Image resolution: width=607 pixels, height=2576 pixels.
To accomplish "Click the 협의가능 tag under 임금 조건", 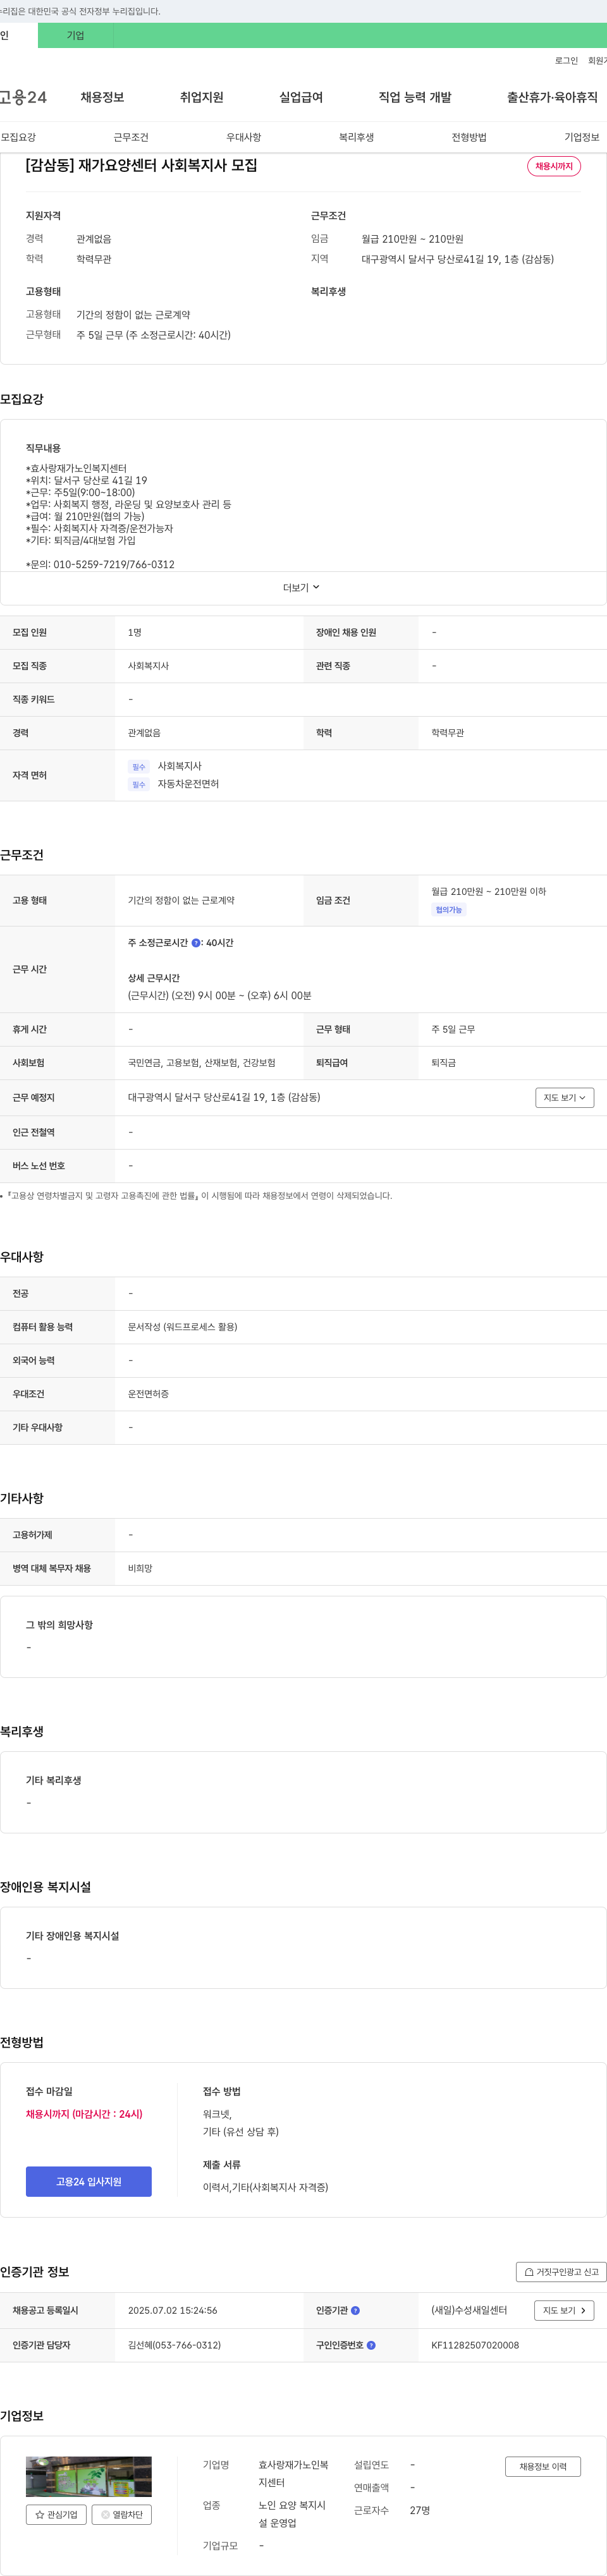I will click(x=449, y=910).
